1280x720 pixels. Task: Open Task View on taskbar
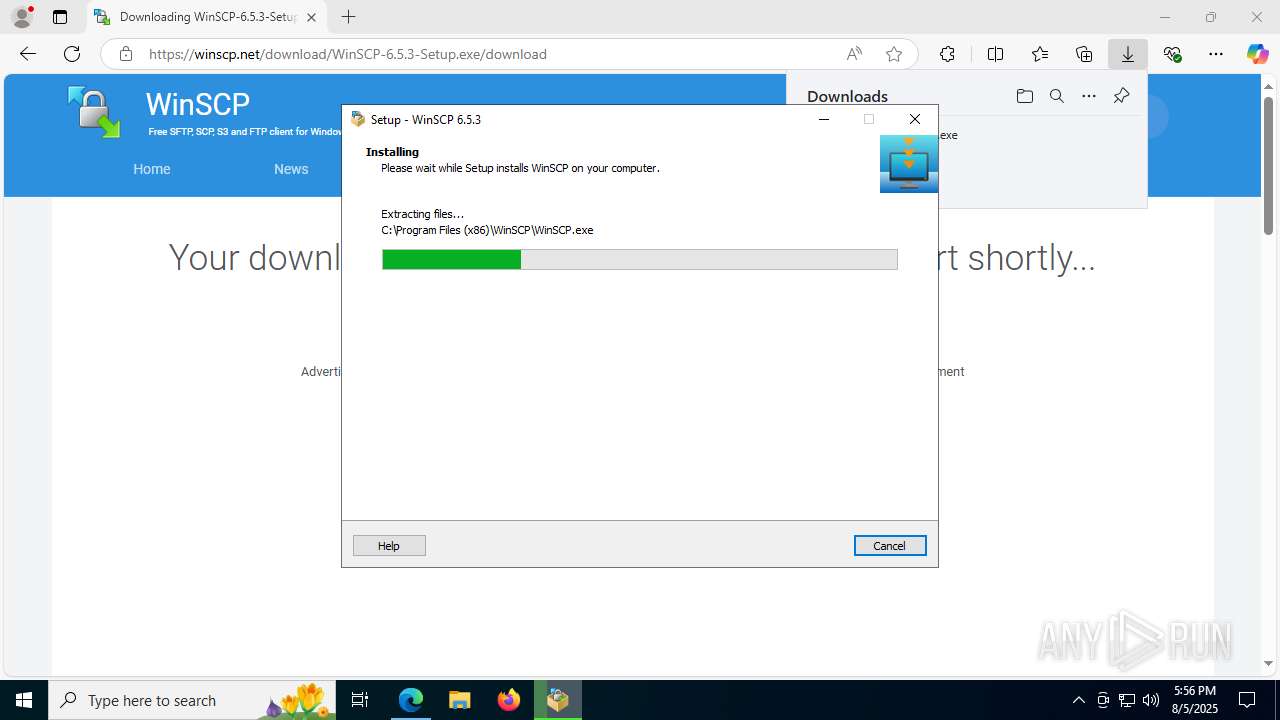[x=361, y=700]
